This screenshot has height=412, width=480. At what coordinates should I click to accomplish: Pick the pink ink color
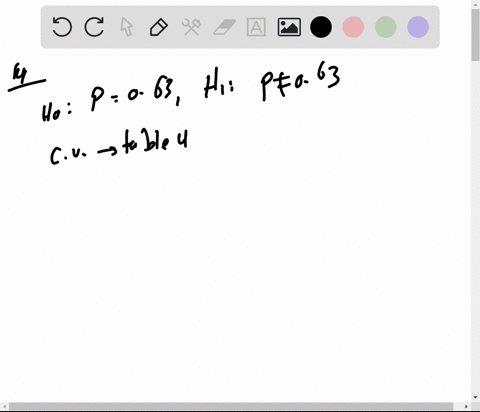click(x=353, y=27)
